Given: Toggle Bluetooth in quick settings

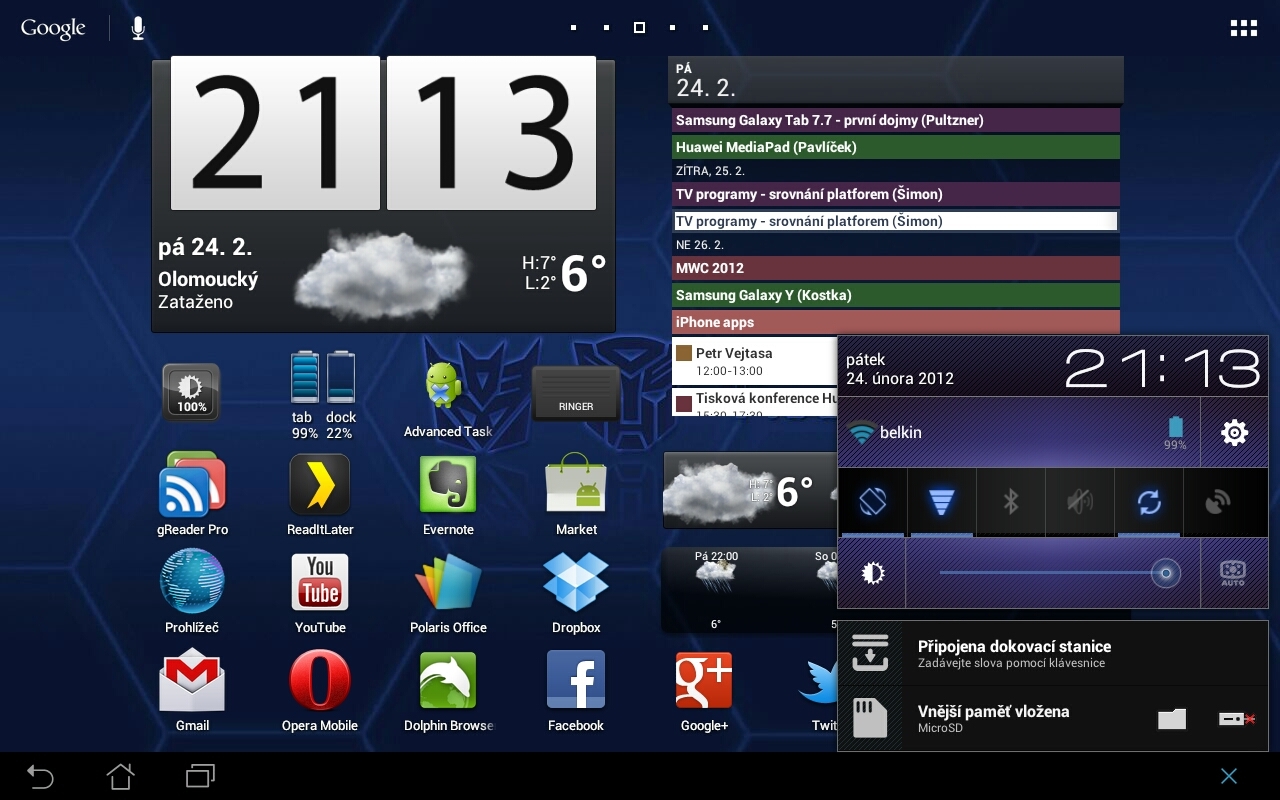Looking at the screenshot, I should coord(1010,502).
